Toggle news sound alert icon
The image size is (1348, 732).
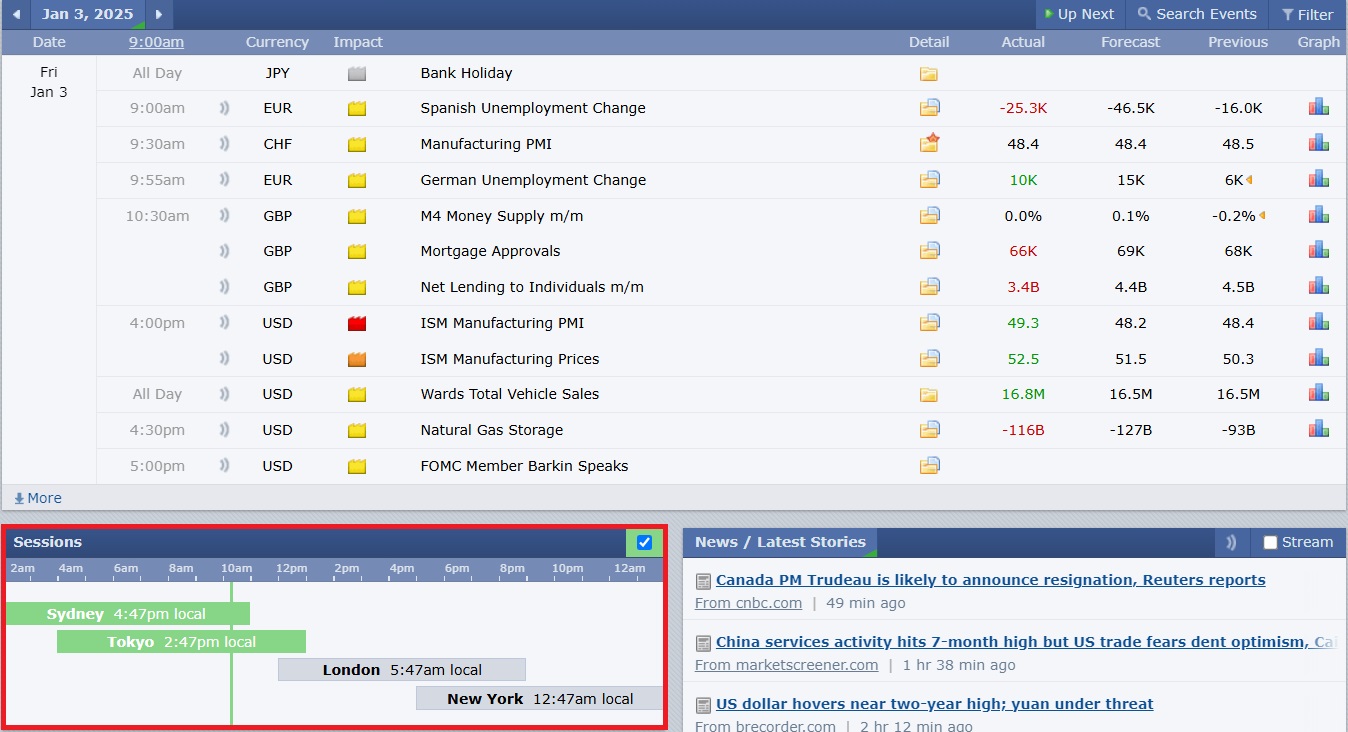(x=1231, y=542)
